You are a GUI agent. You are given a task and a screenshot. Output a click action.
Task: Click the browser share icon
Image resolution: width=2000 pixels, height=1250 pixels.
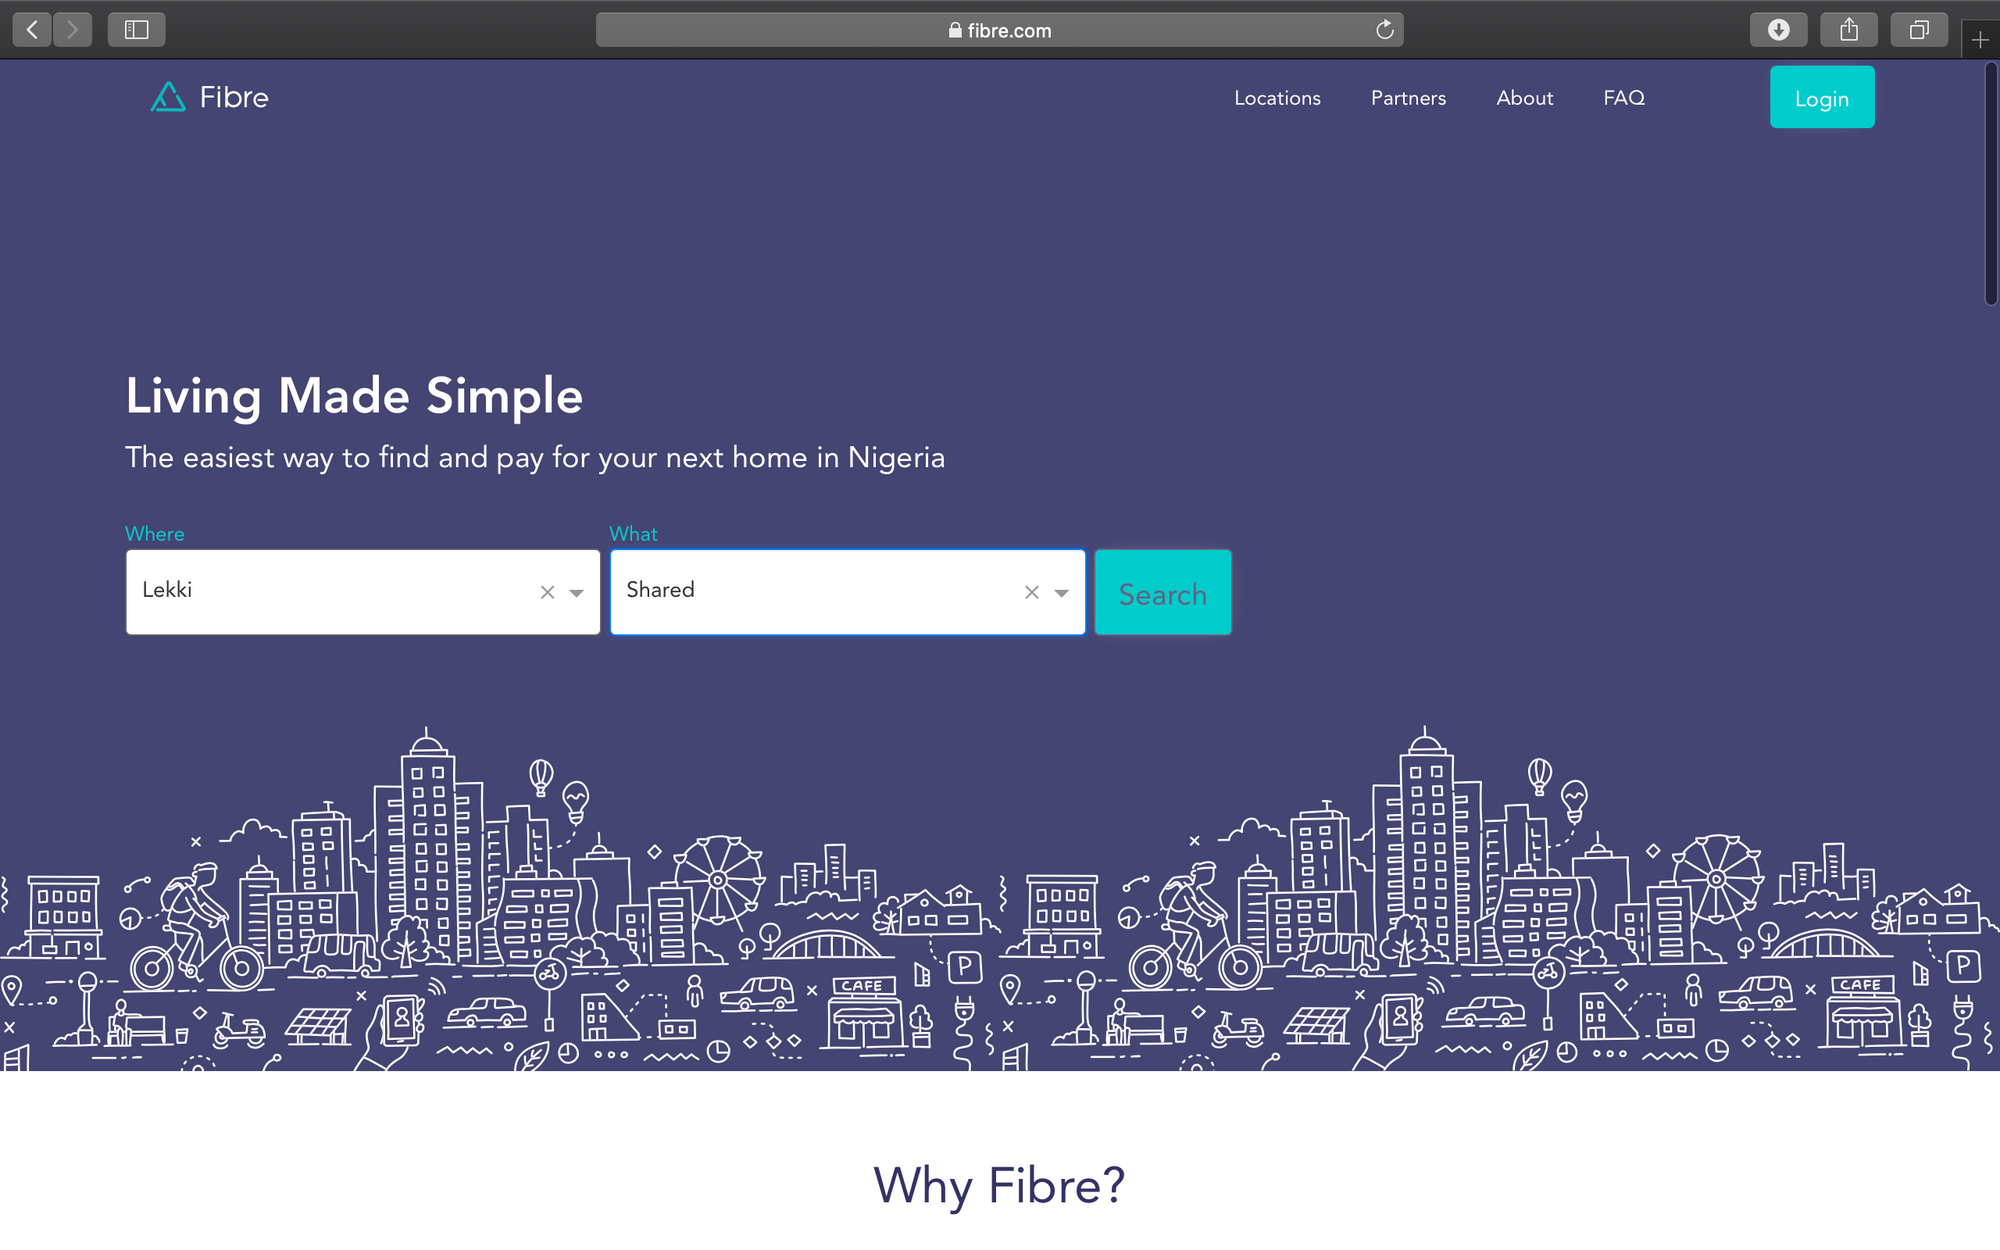[x=1848, y=30]
